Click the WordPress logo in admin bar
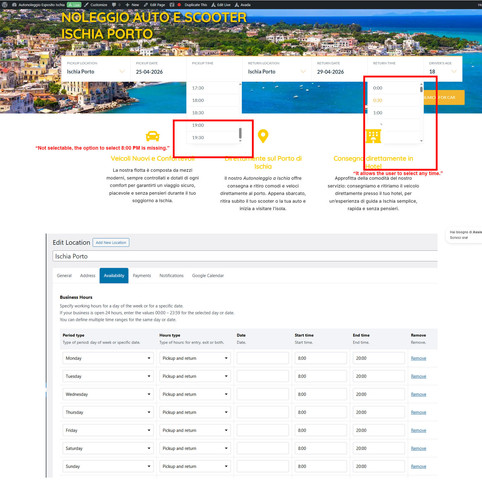The image size is (482, 500). click(x=5, y=5)
